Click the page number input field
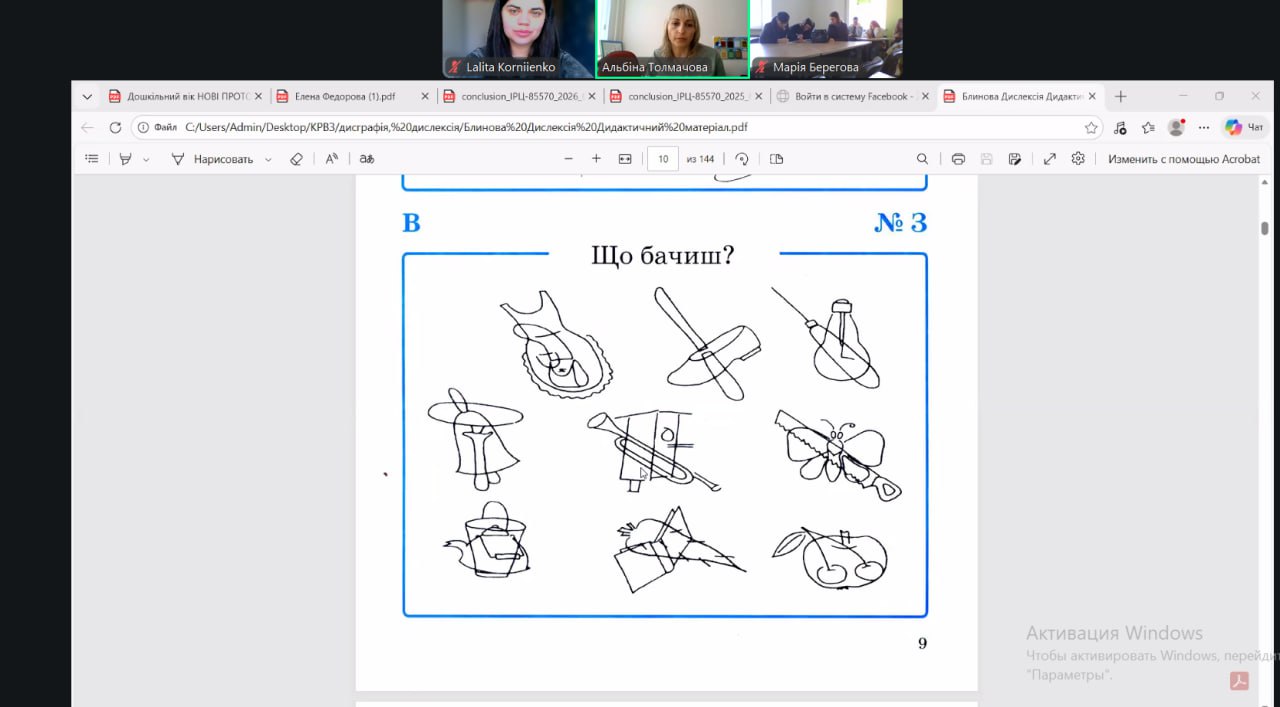This screenshot has height=707, width=1280. point(663,159)
